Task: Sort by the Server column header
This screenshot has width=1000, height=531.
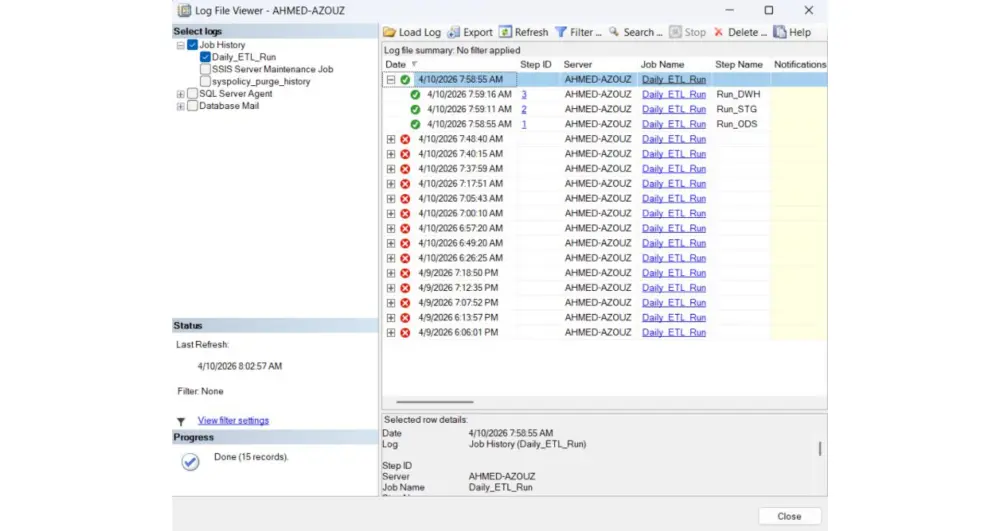Action: coord(578,64)
